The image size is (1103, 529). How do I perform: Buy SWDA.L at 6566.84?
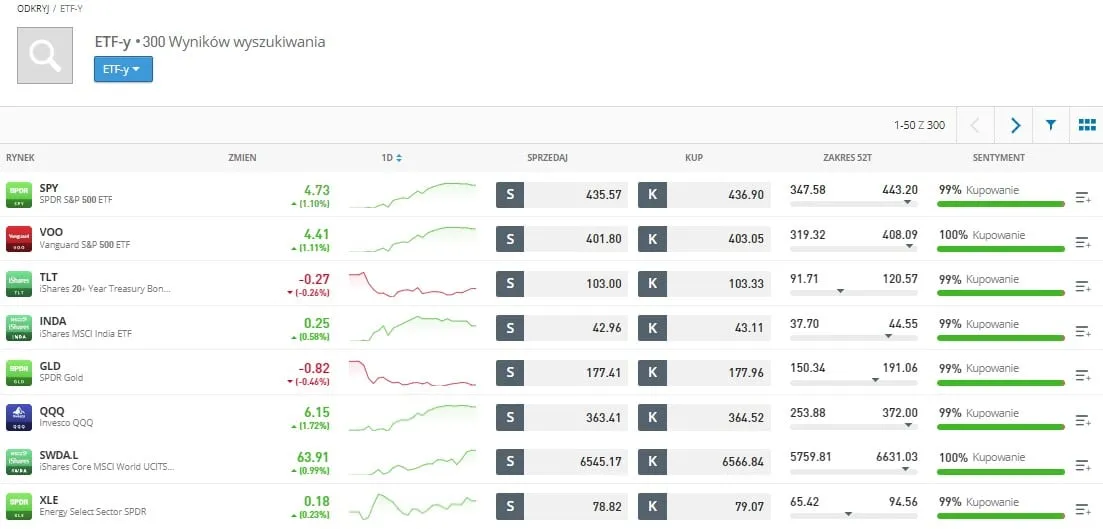tap(704, 461)
